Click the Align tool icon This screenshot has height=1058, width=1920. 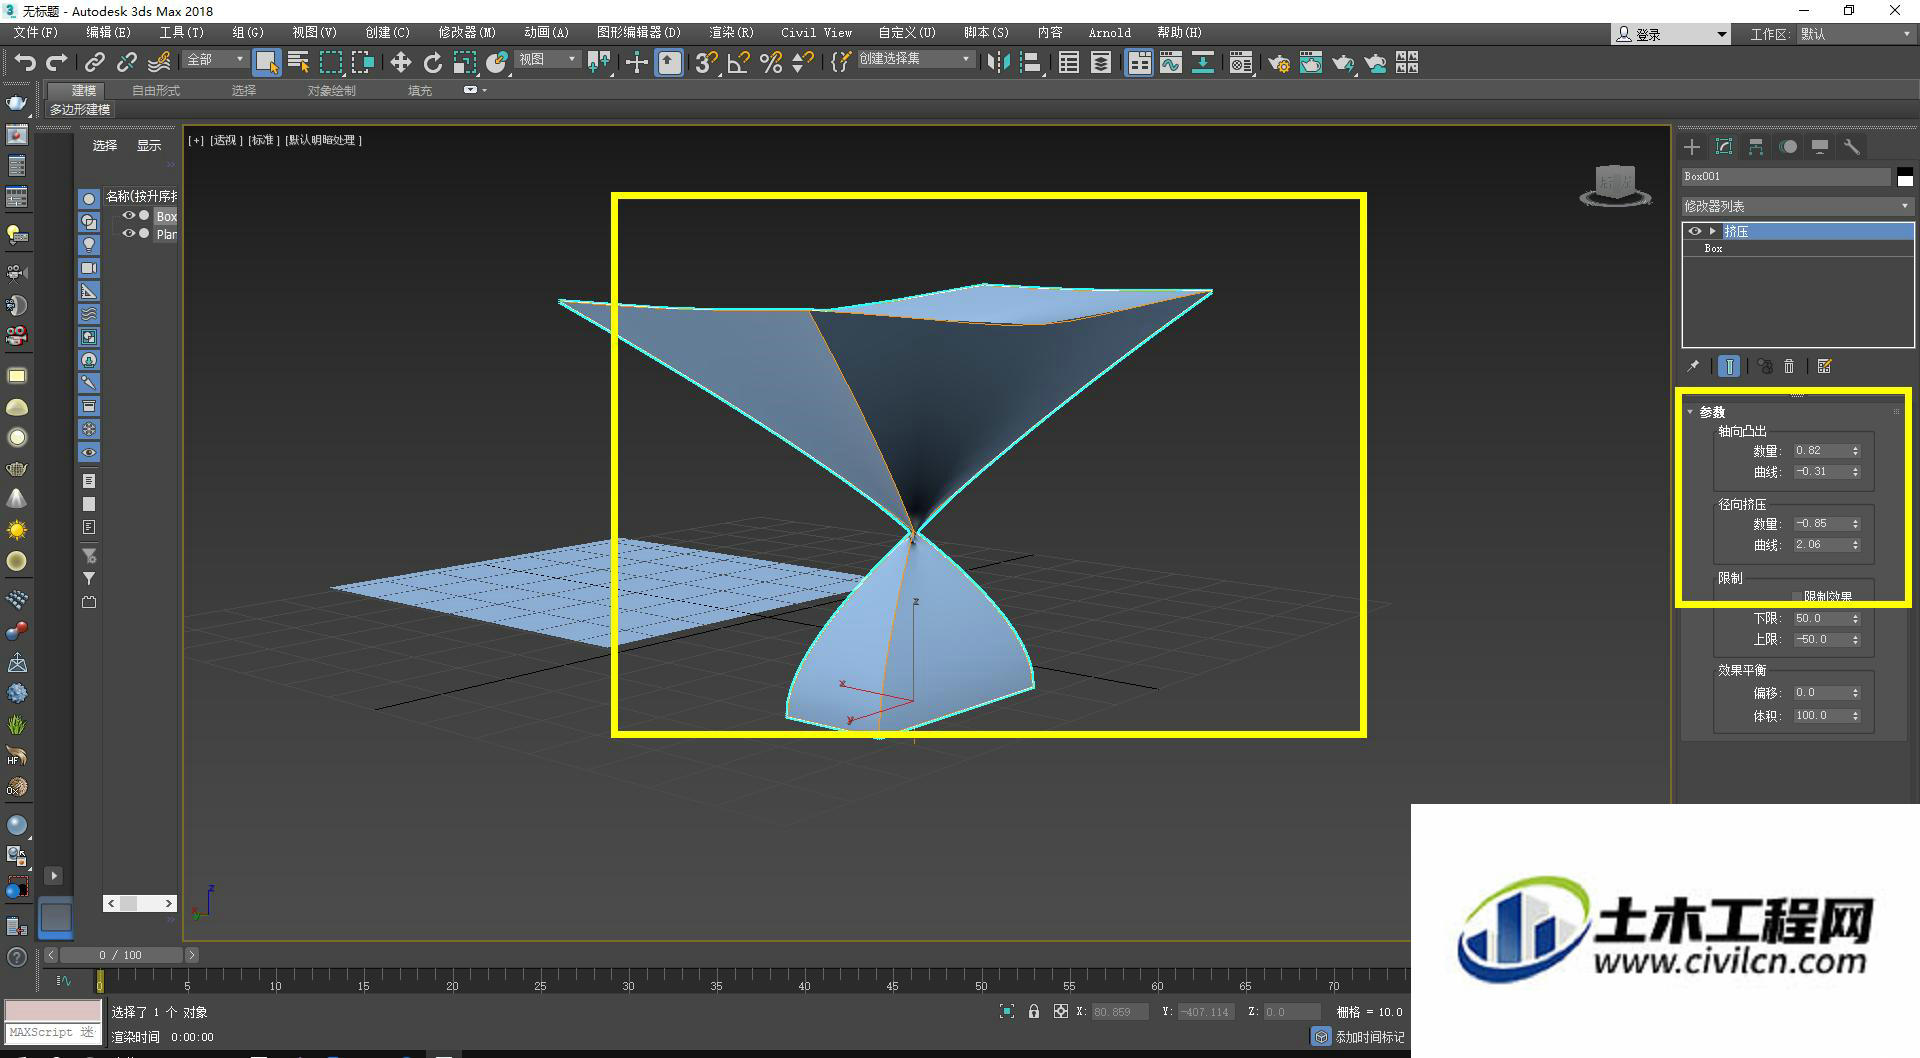tap(1030, 63)
